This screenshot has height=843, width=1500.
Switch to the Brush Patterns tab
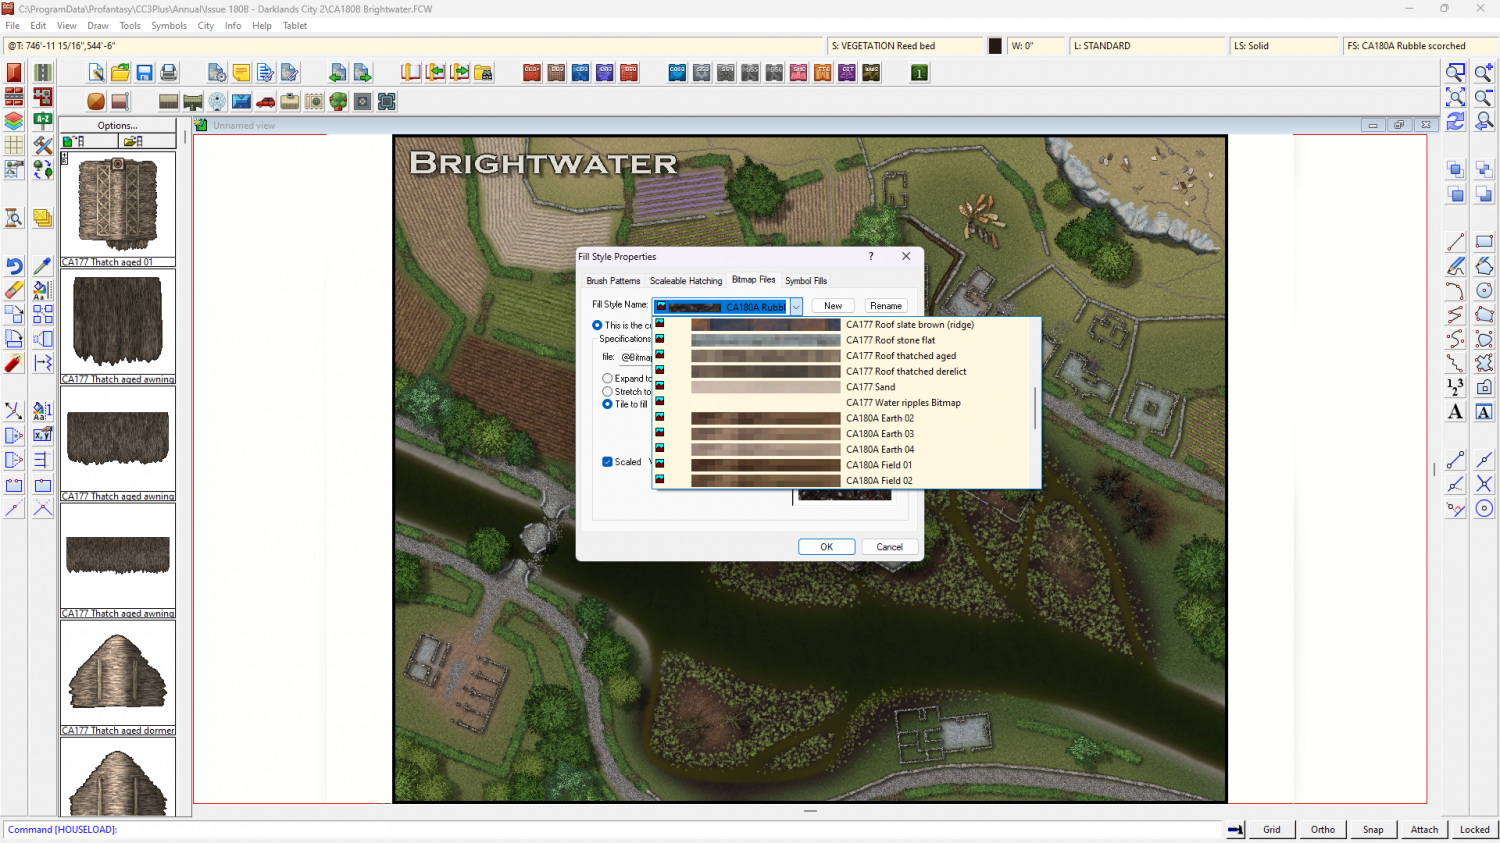tap(613, 281)
